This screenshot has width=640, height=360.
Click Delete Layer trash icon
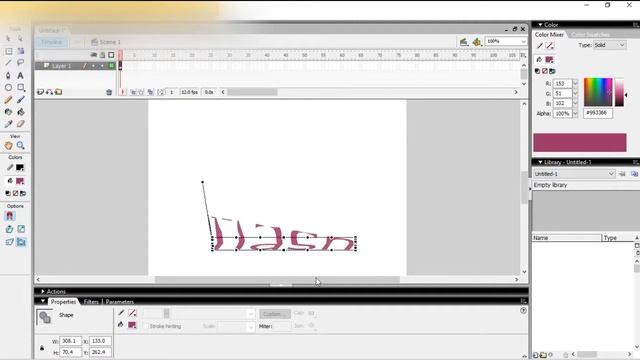click(x=109, y=92)
